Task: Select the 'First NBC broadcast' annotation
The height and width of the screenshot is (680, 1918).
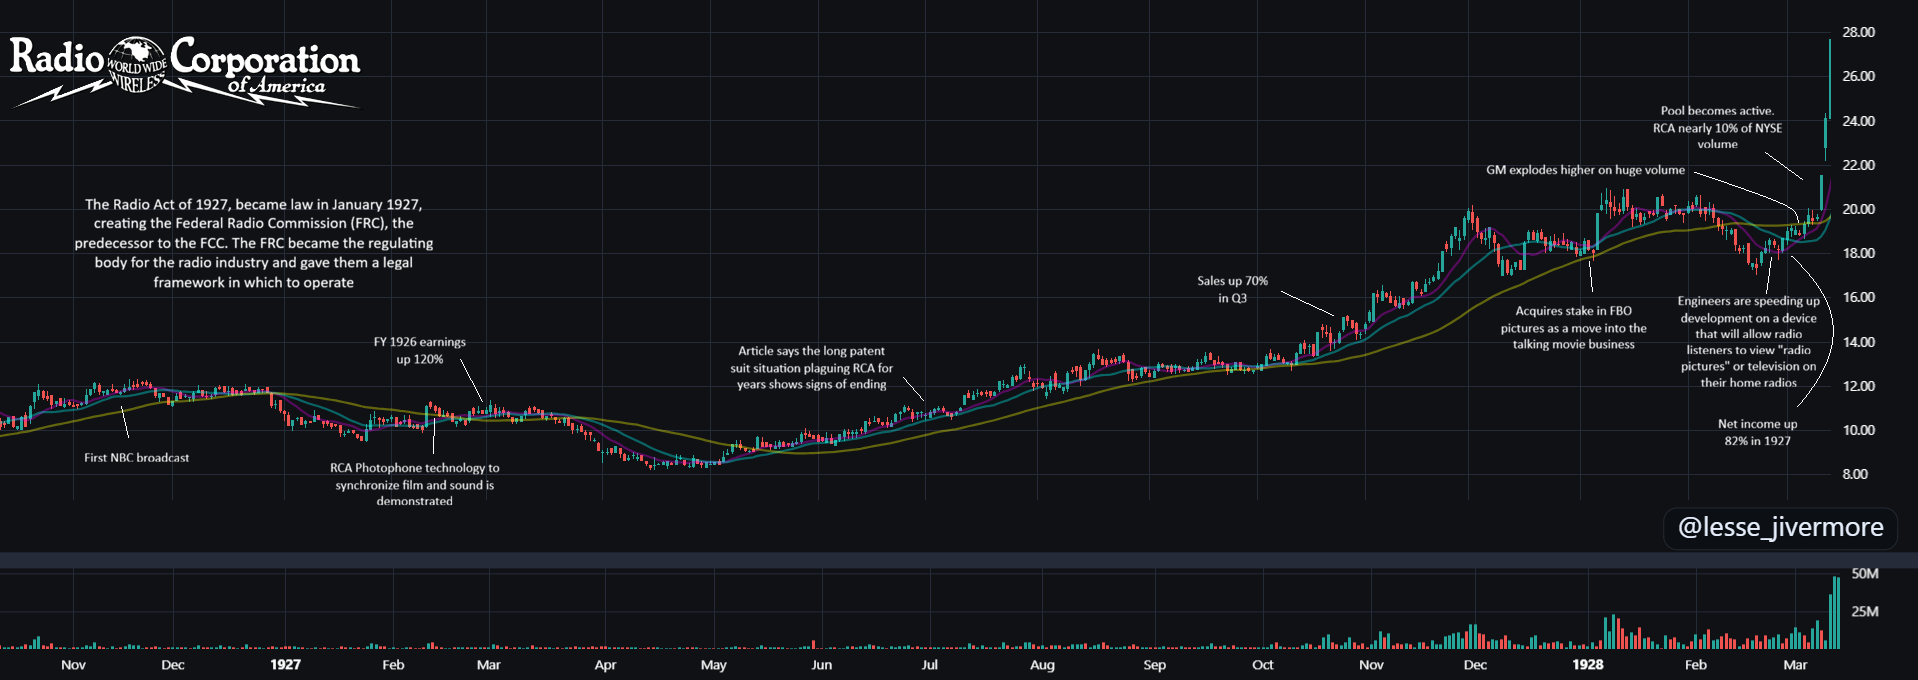Action: pos(136,458)
